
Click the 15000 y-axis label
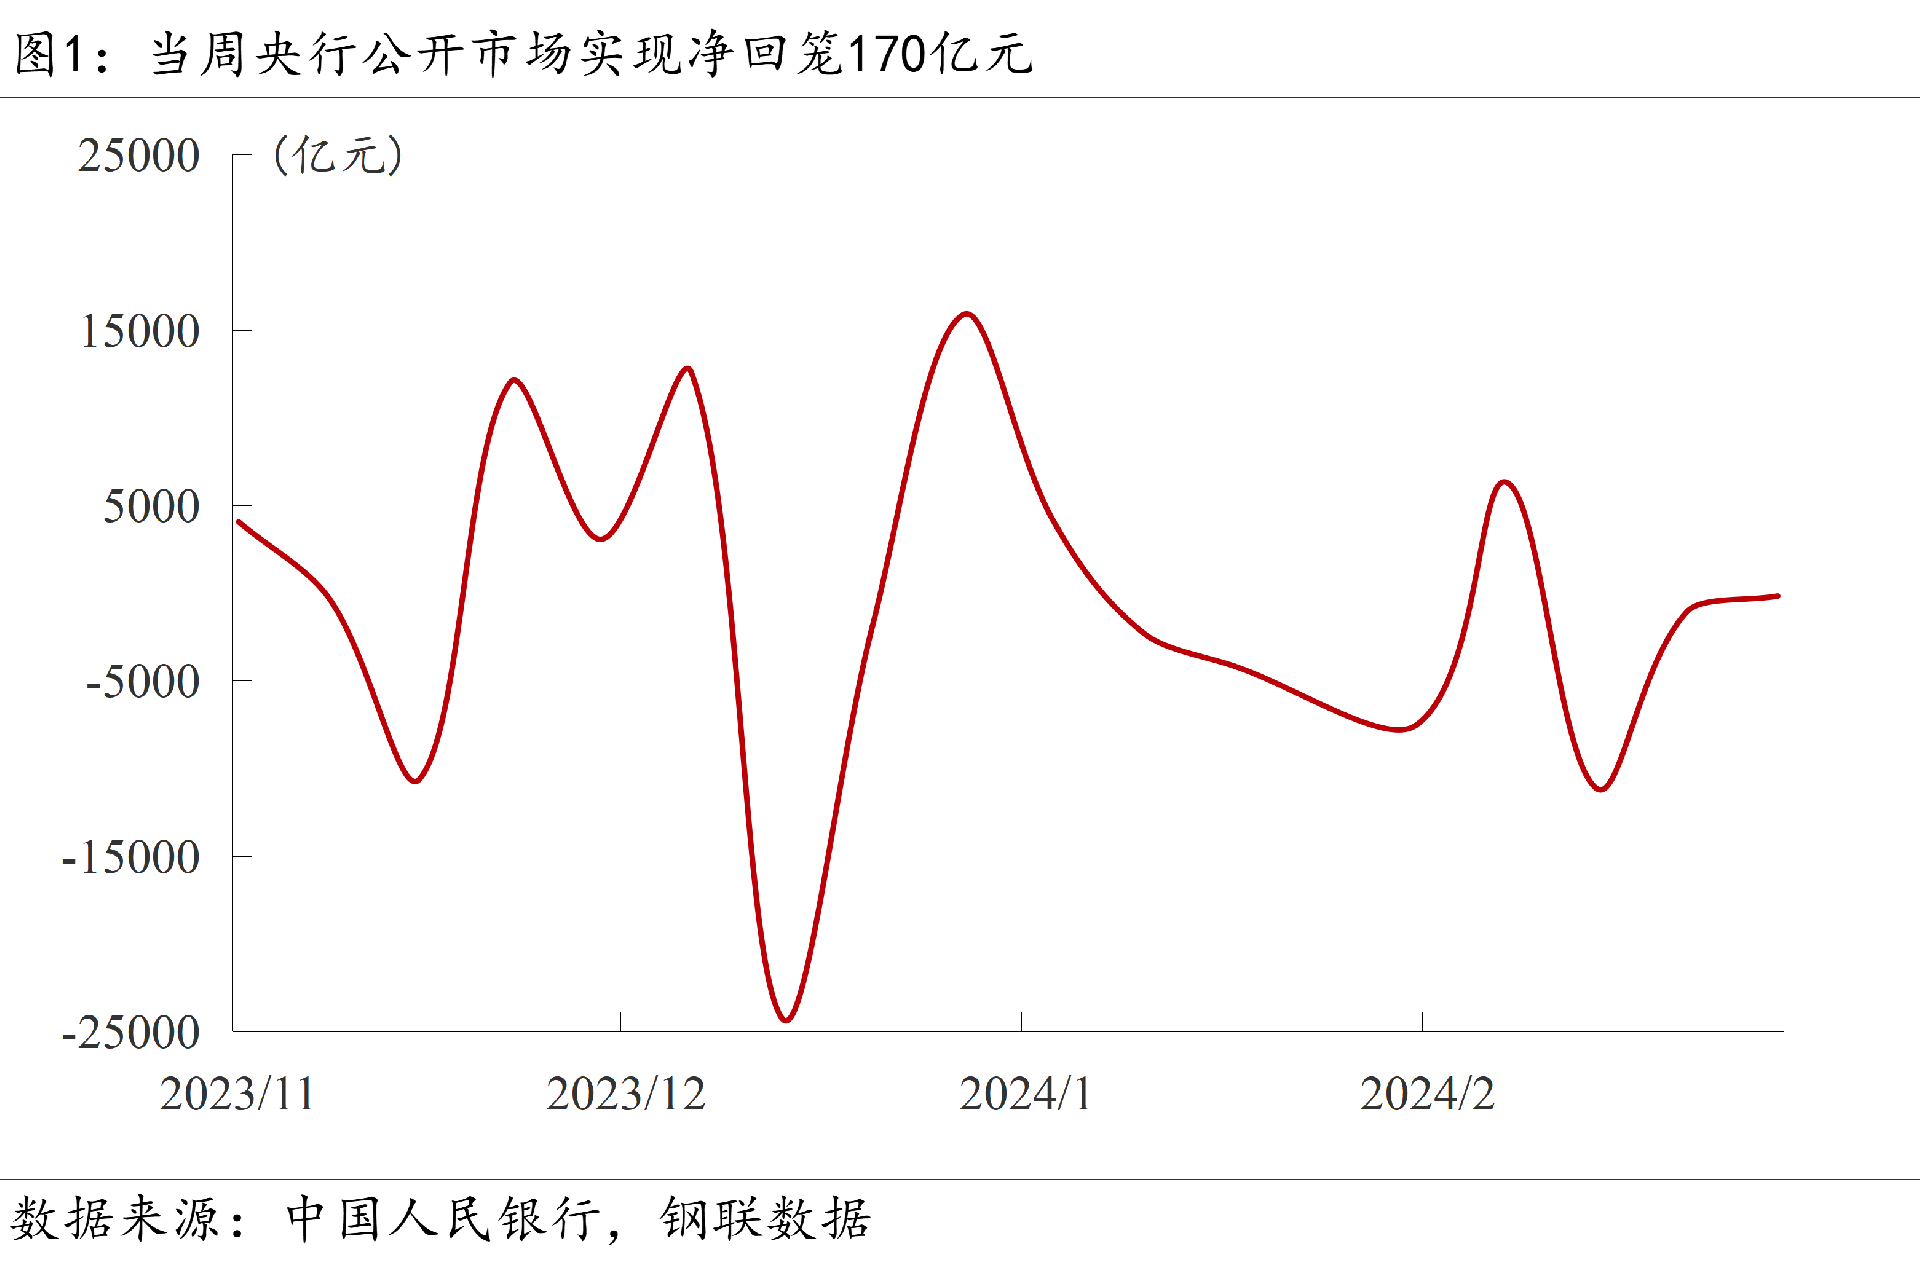pyautogui.click(x=140, y=331)
